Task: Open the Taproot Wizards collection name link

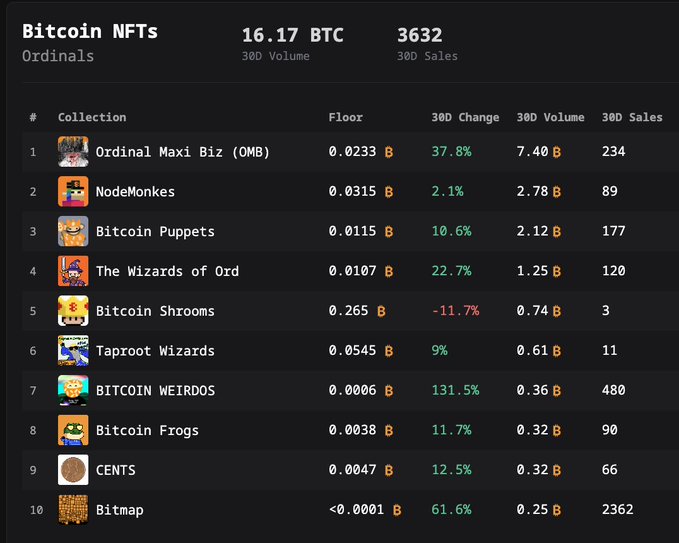Action: 155,351
